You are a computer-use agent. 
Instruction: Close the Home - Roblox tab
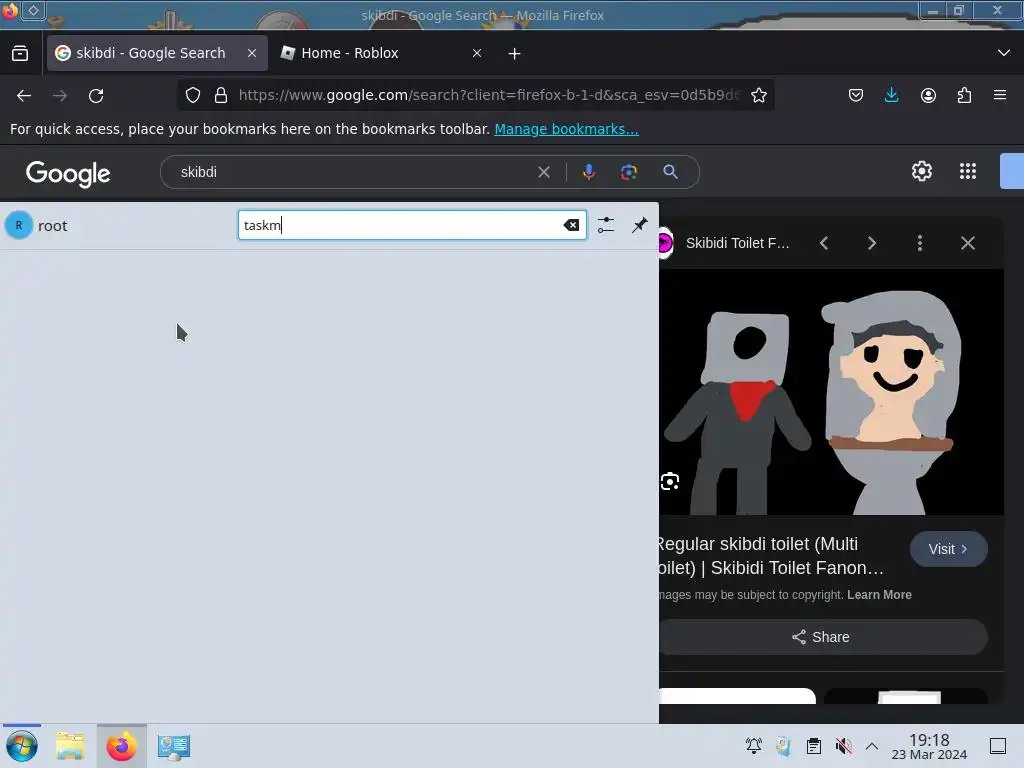click(x=477, y=54)
